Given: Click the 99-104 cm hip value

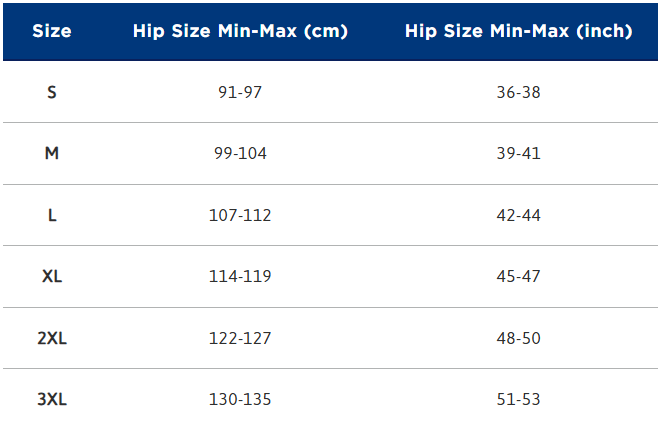Looking at the screenshot, I should 240,154.
